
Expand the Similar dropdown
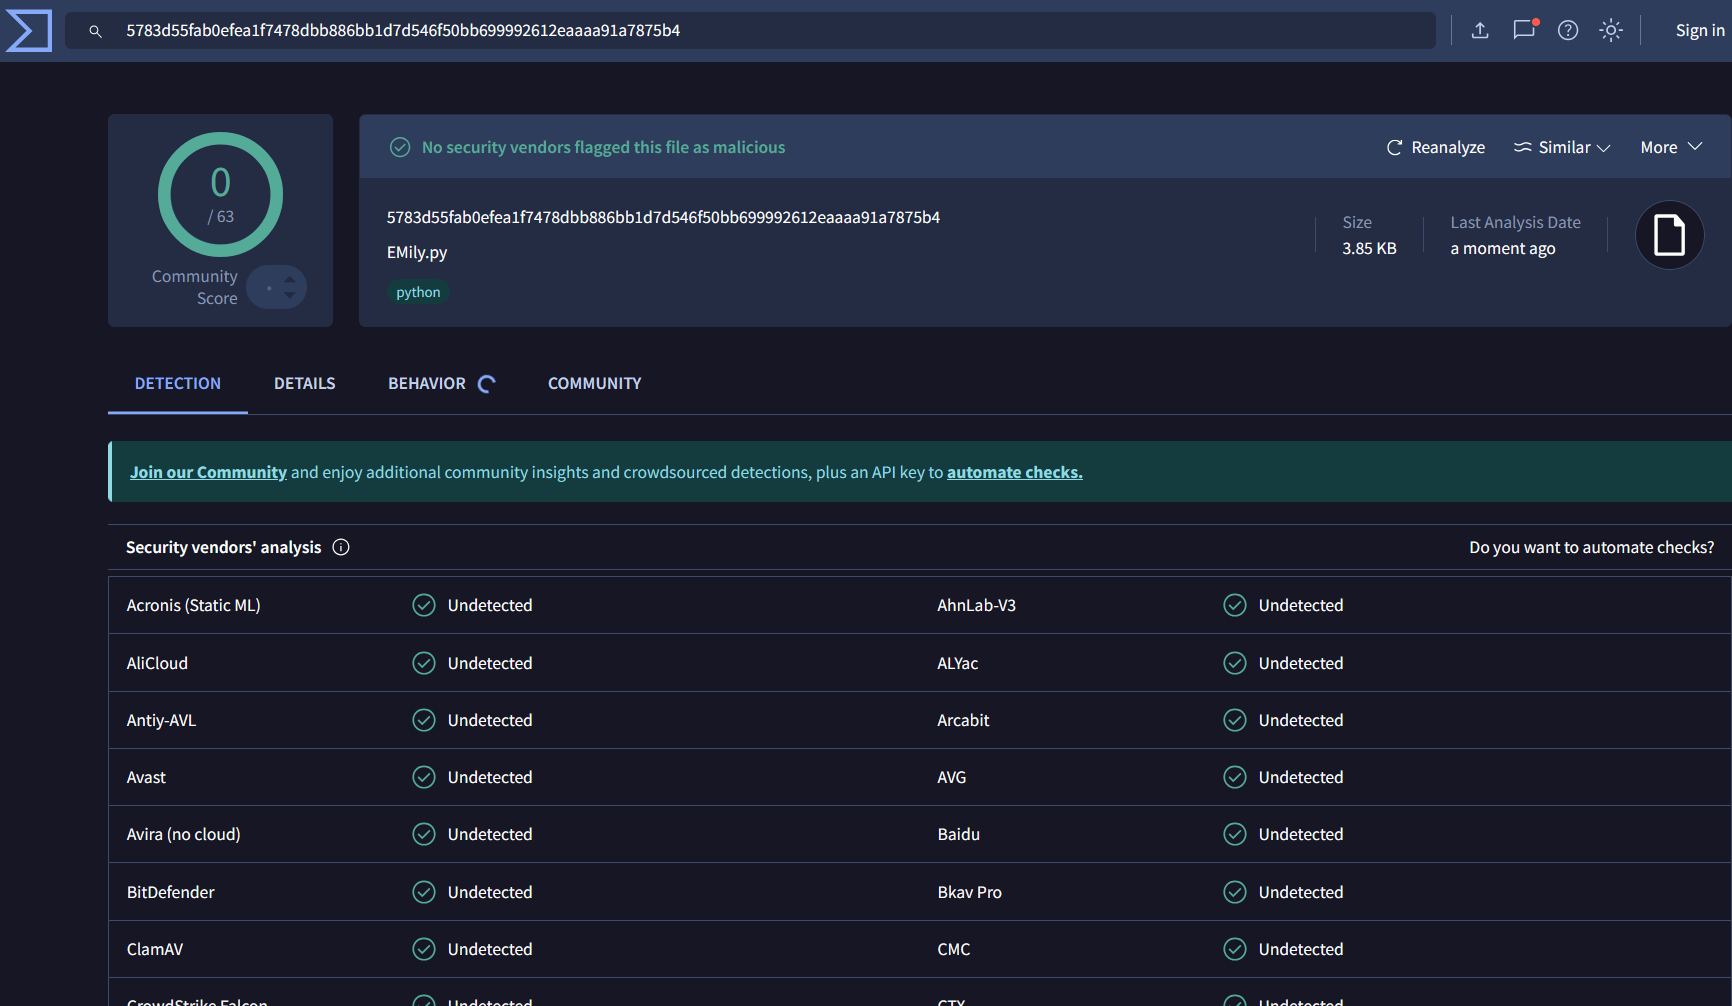pyautogui.click(x=1562, y=147)
